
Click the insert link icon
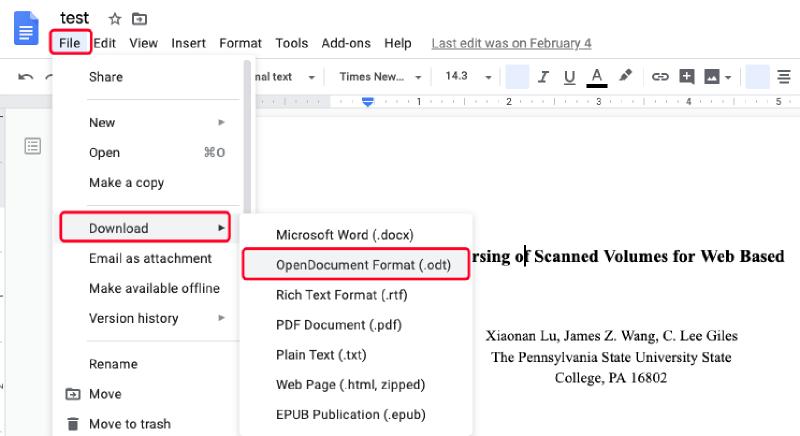click(660, 76)
